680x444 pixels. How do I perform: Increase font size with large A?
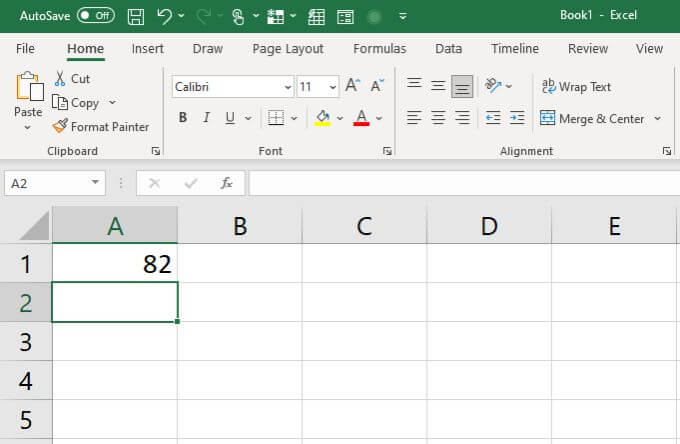(353, 85)
